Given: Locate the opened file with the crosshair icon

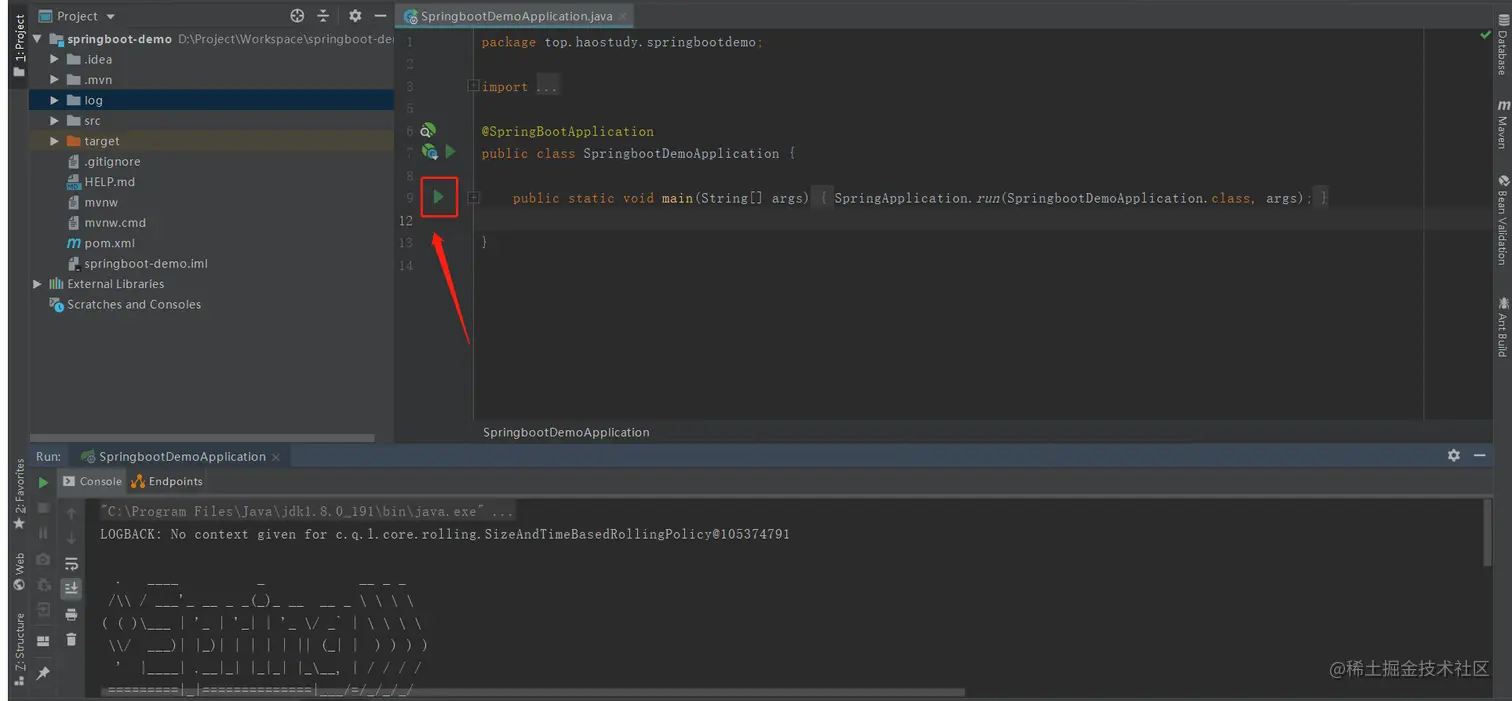Looking at the screenshot, I should (297, 16).
